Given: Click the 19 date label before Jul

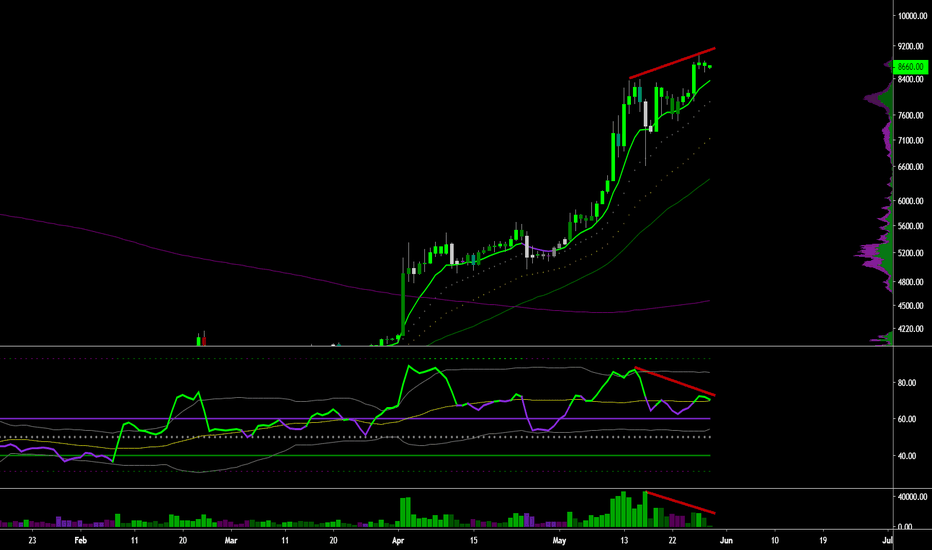Looking at the screenshot, I should [x=823, y=540].
